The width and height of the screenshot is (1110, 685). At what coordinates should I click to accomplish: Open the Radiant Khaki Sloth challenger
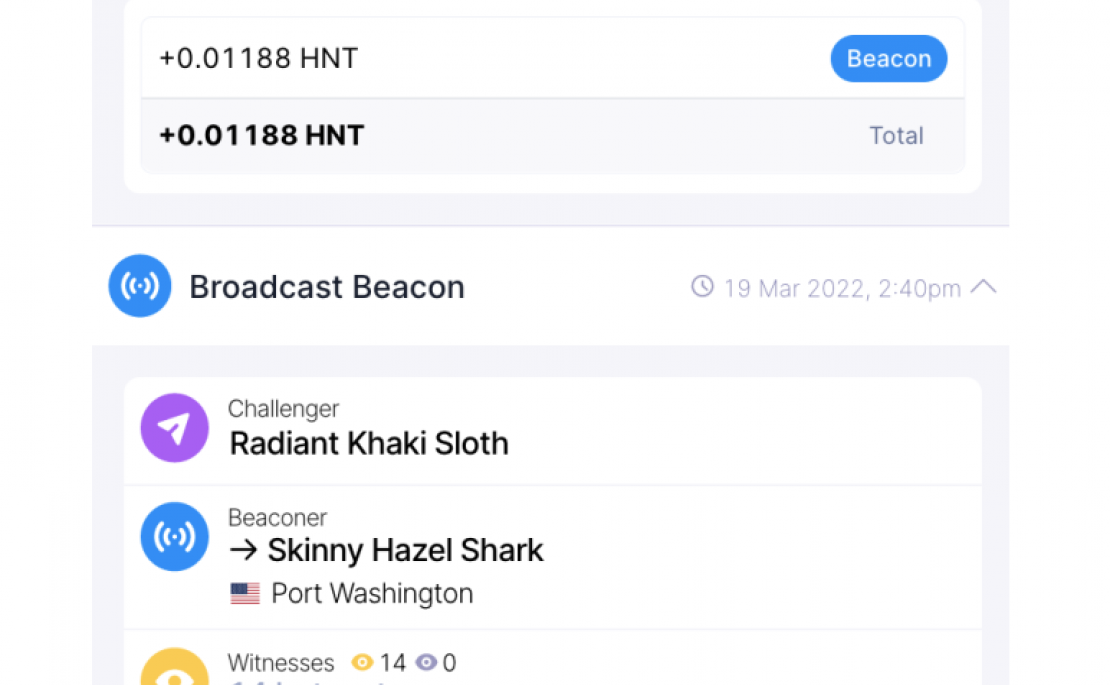[369, 444]
